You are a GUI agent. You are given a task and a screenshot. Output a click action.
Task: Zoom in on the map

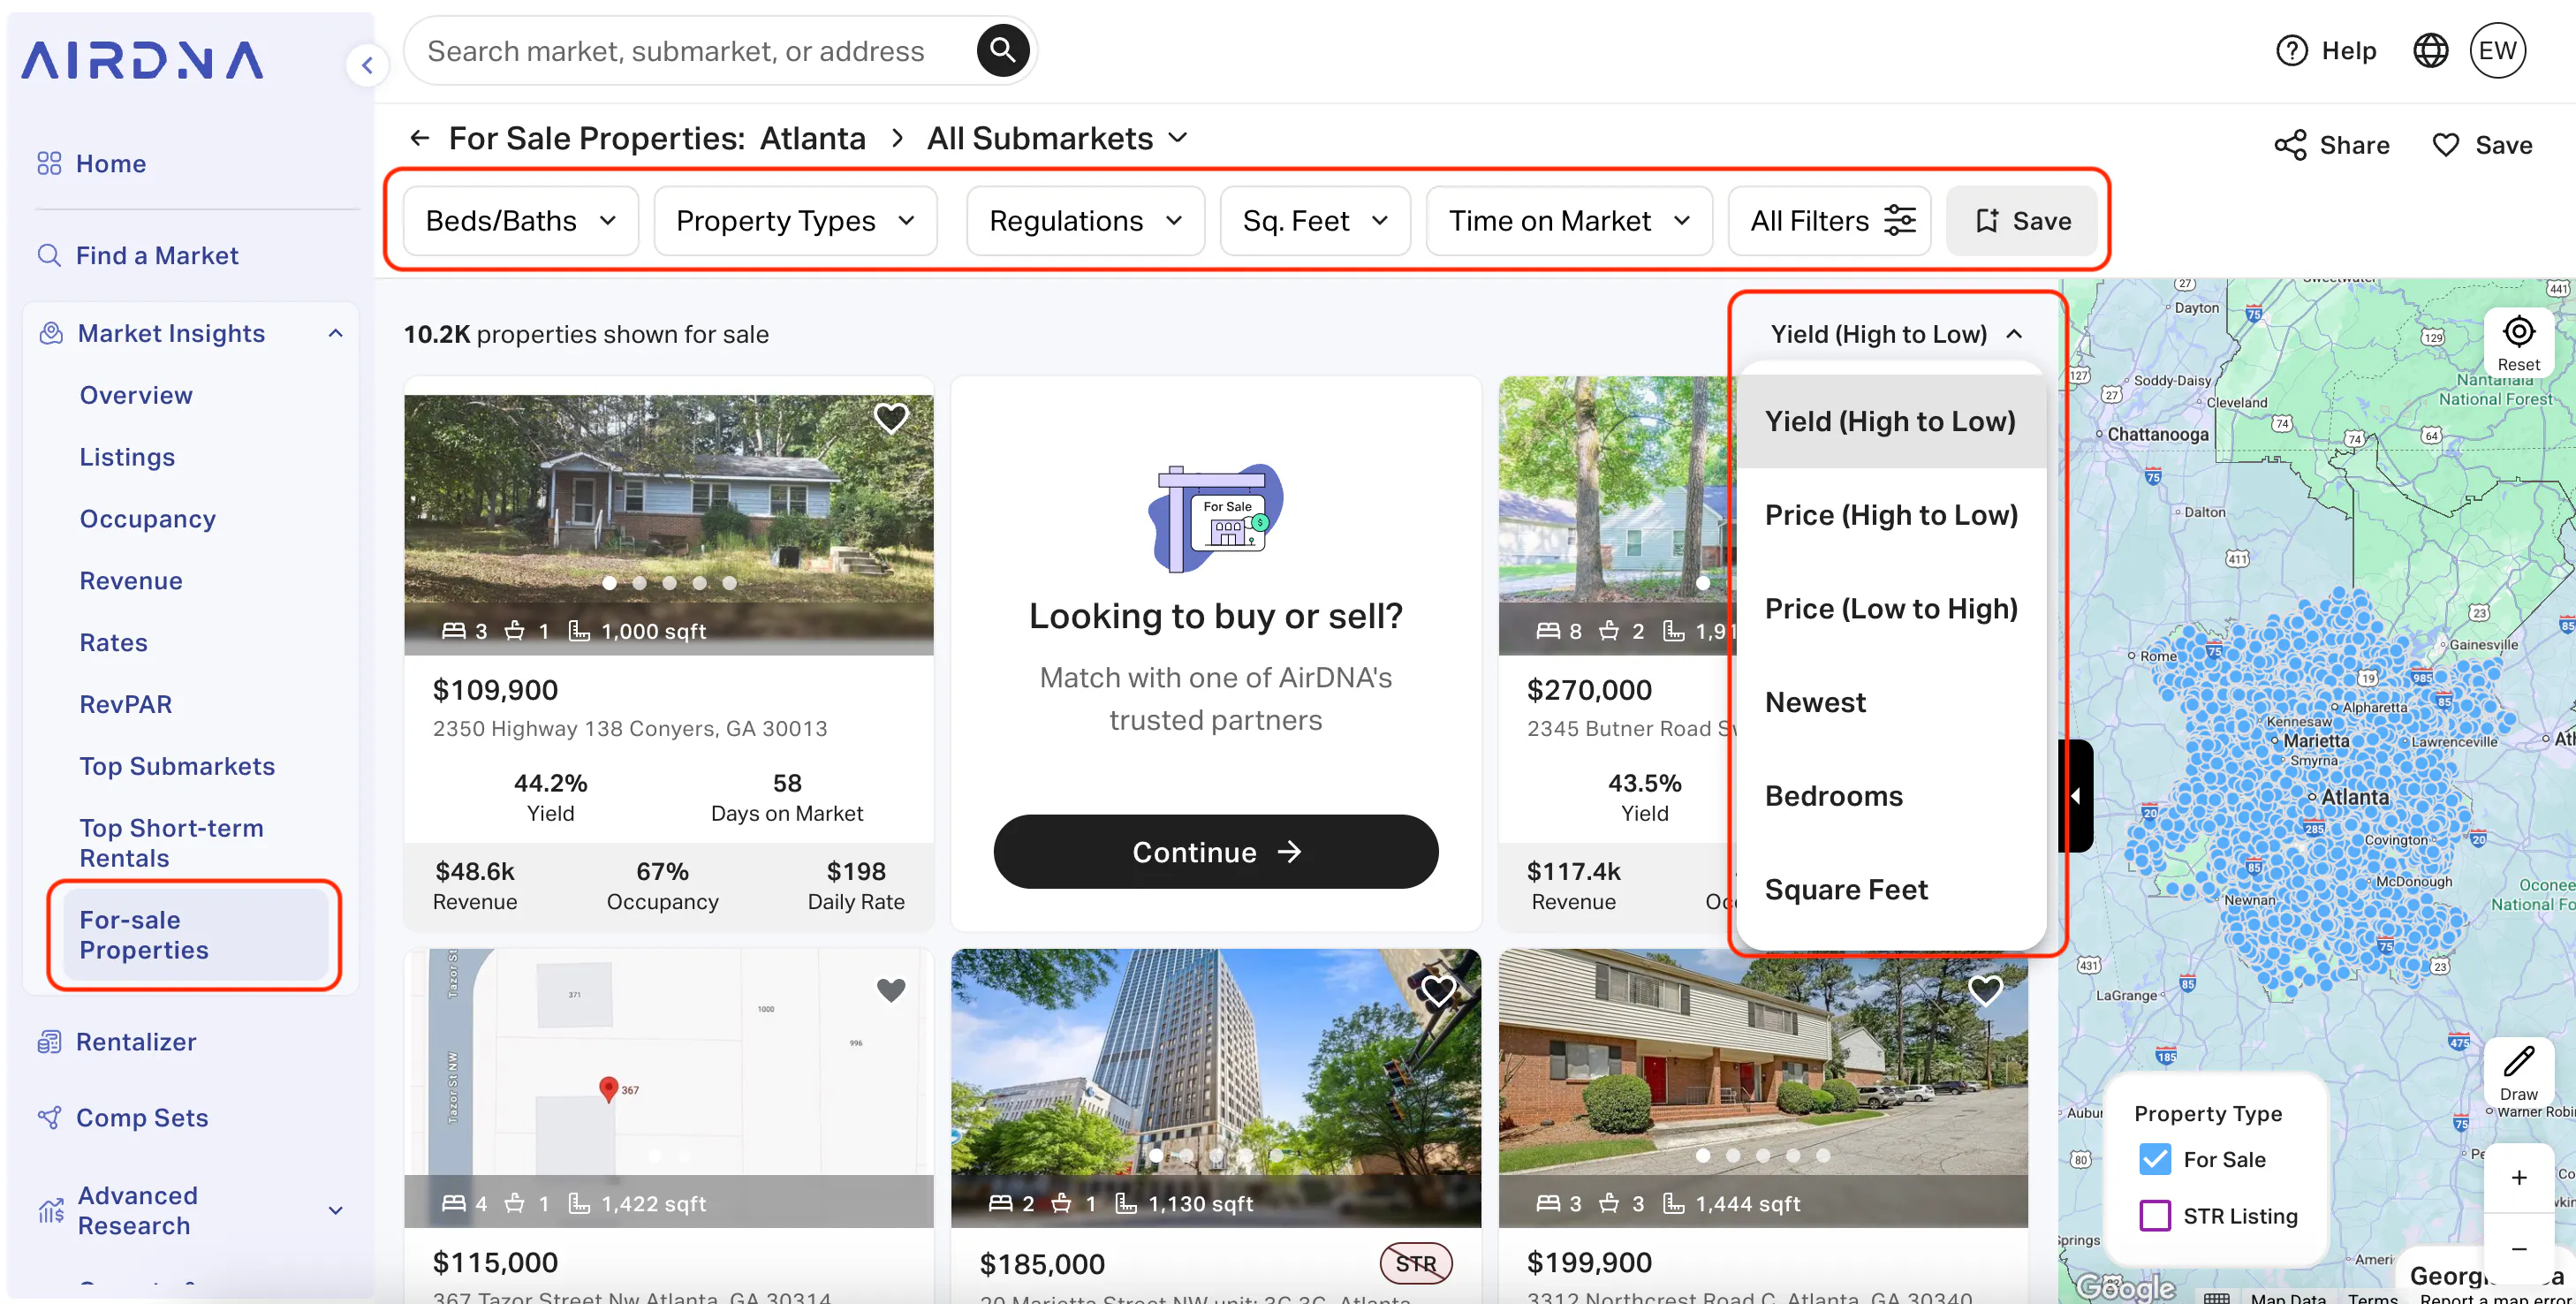click(2518, 1177)
